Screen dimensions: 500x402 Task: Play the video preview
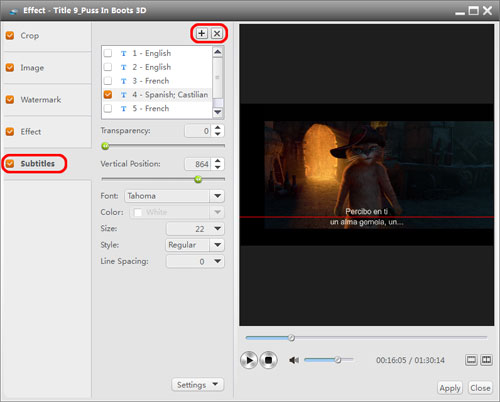tap(249, 360)
